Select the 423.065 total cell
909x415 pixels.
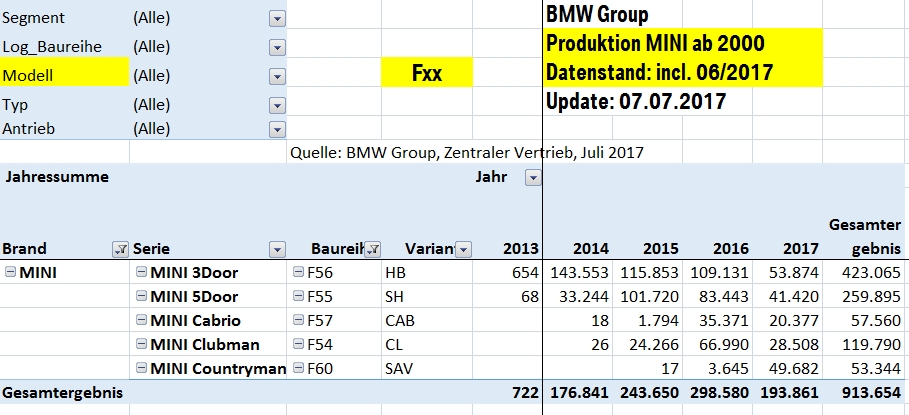click(866, 272)
